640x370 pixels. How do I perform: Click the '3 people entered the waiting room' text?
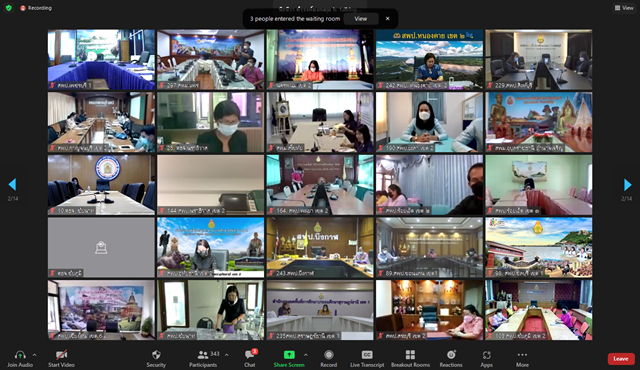pyautogui.click(x=295, y=19)
